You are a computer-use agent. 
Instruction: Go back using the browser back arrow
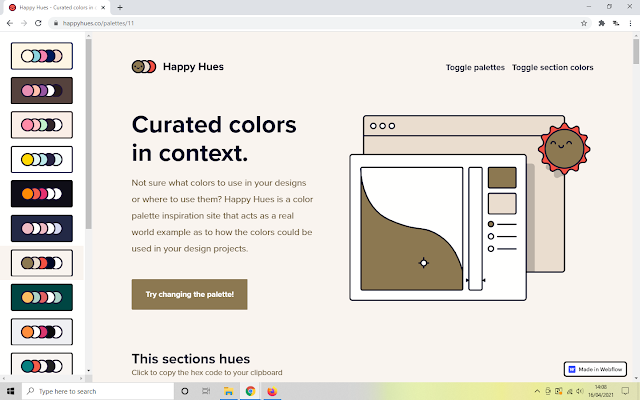point(10,23)
